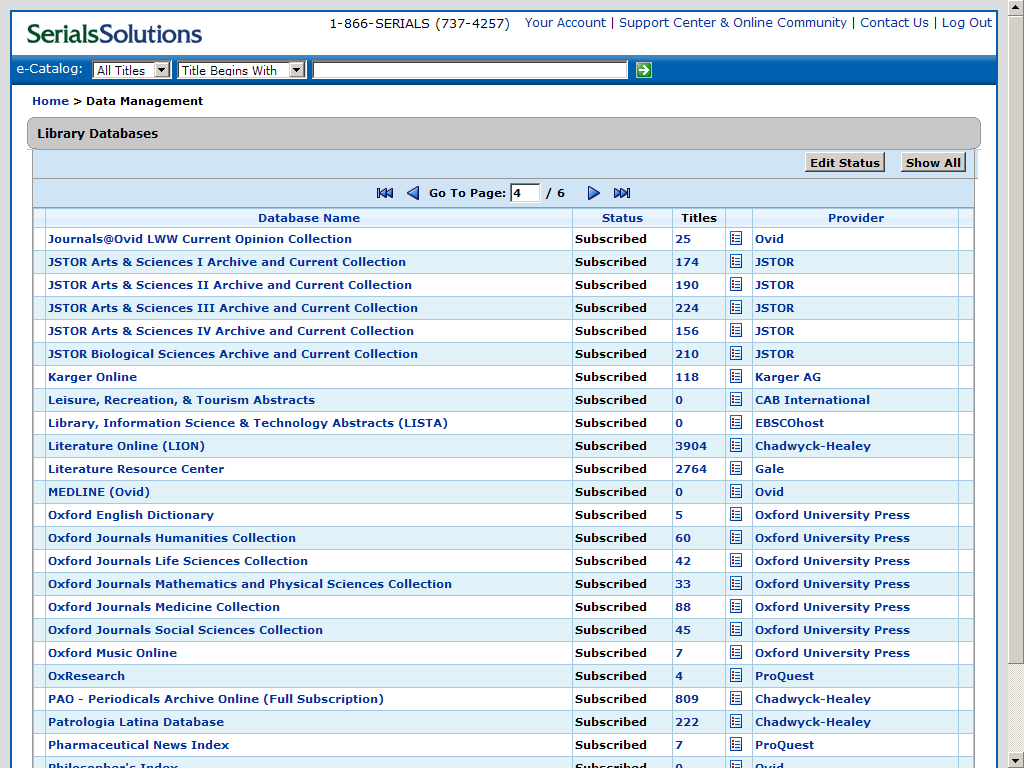Open the All Titles dropdown
This screenshot has height=768, width=1024.
tap(131, 70)
